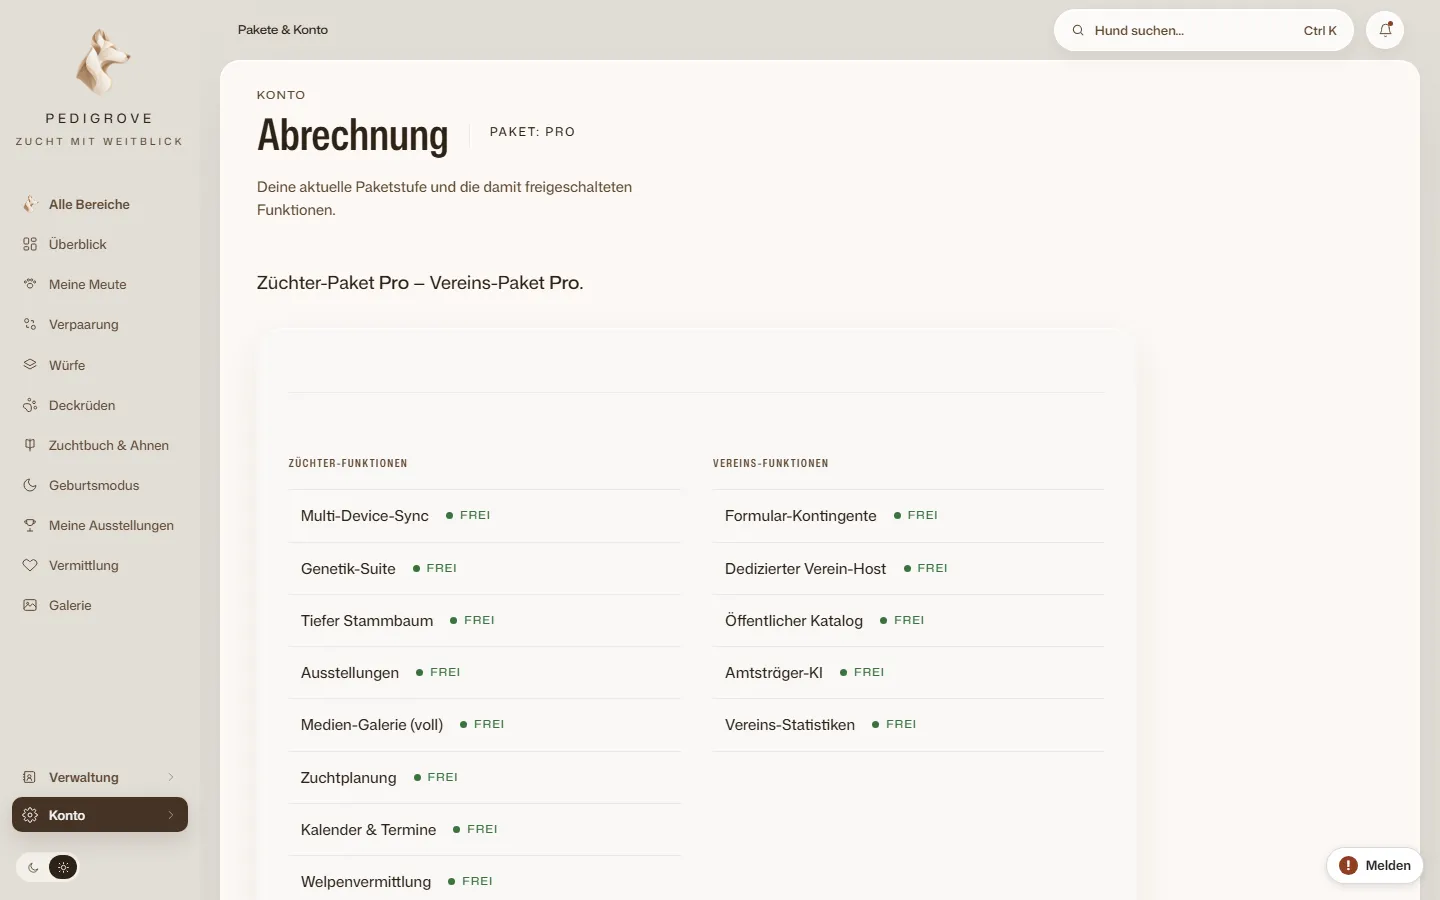Image resolution: width=1440 pixels, height=900 pixels.
Task: Click the Ctrl K shortcut hint
Action: tap(1320, 31)
